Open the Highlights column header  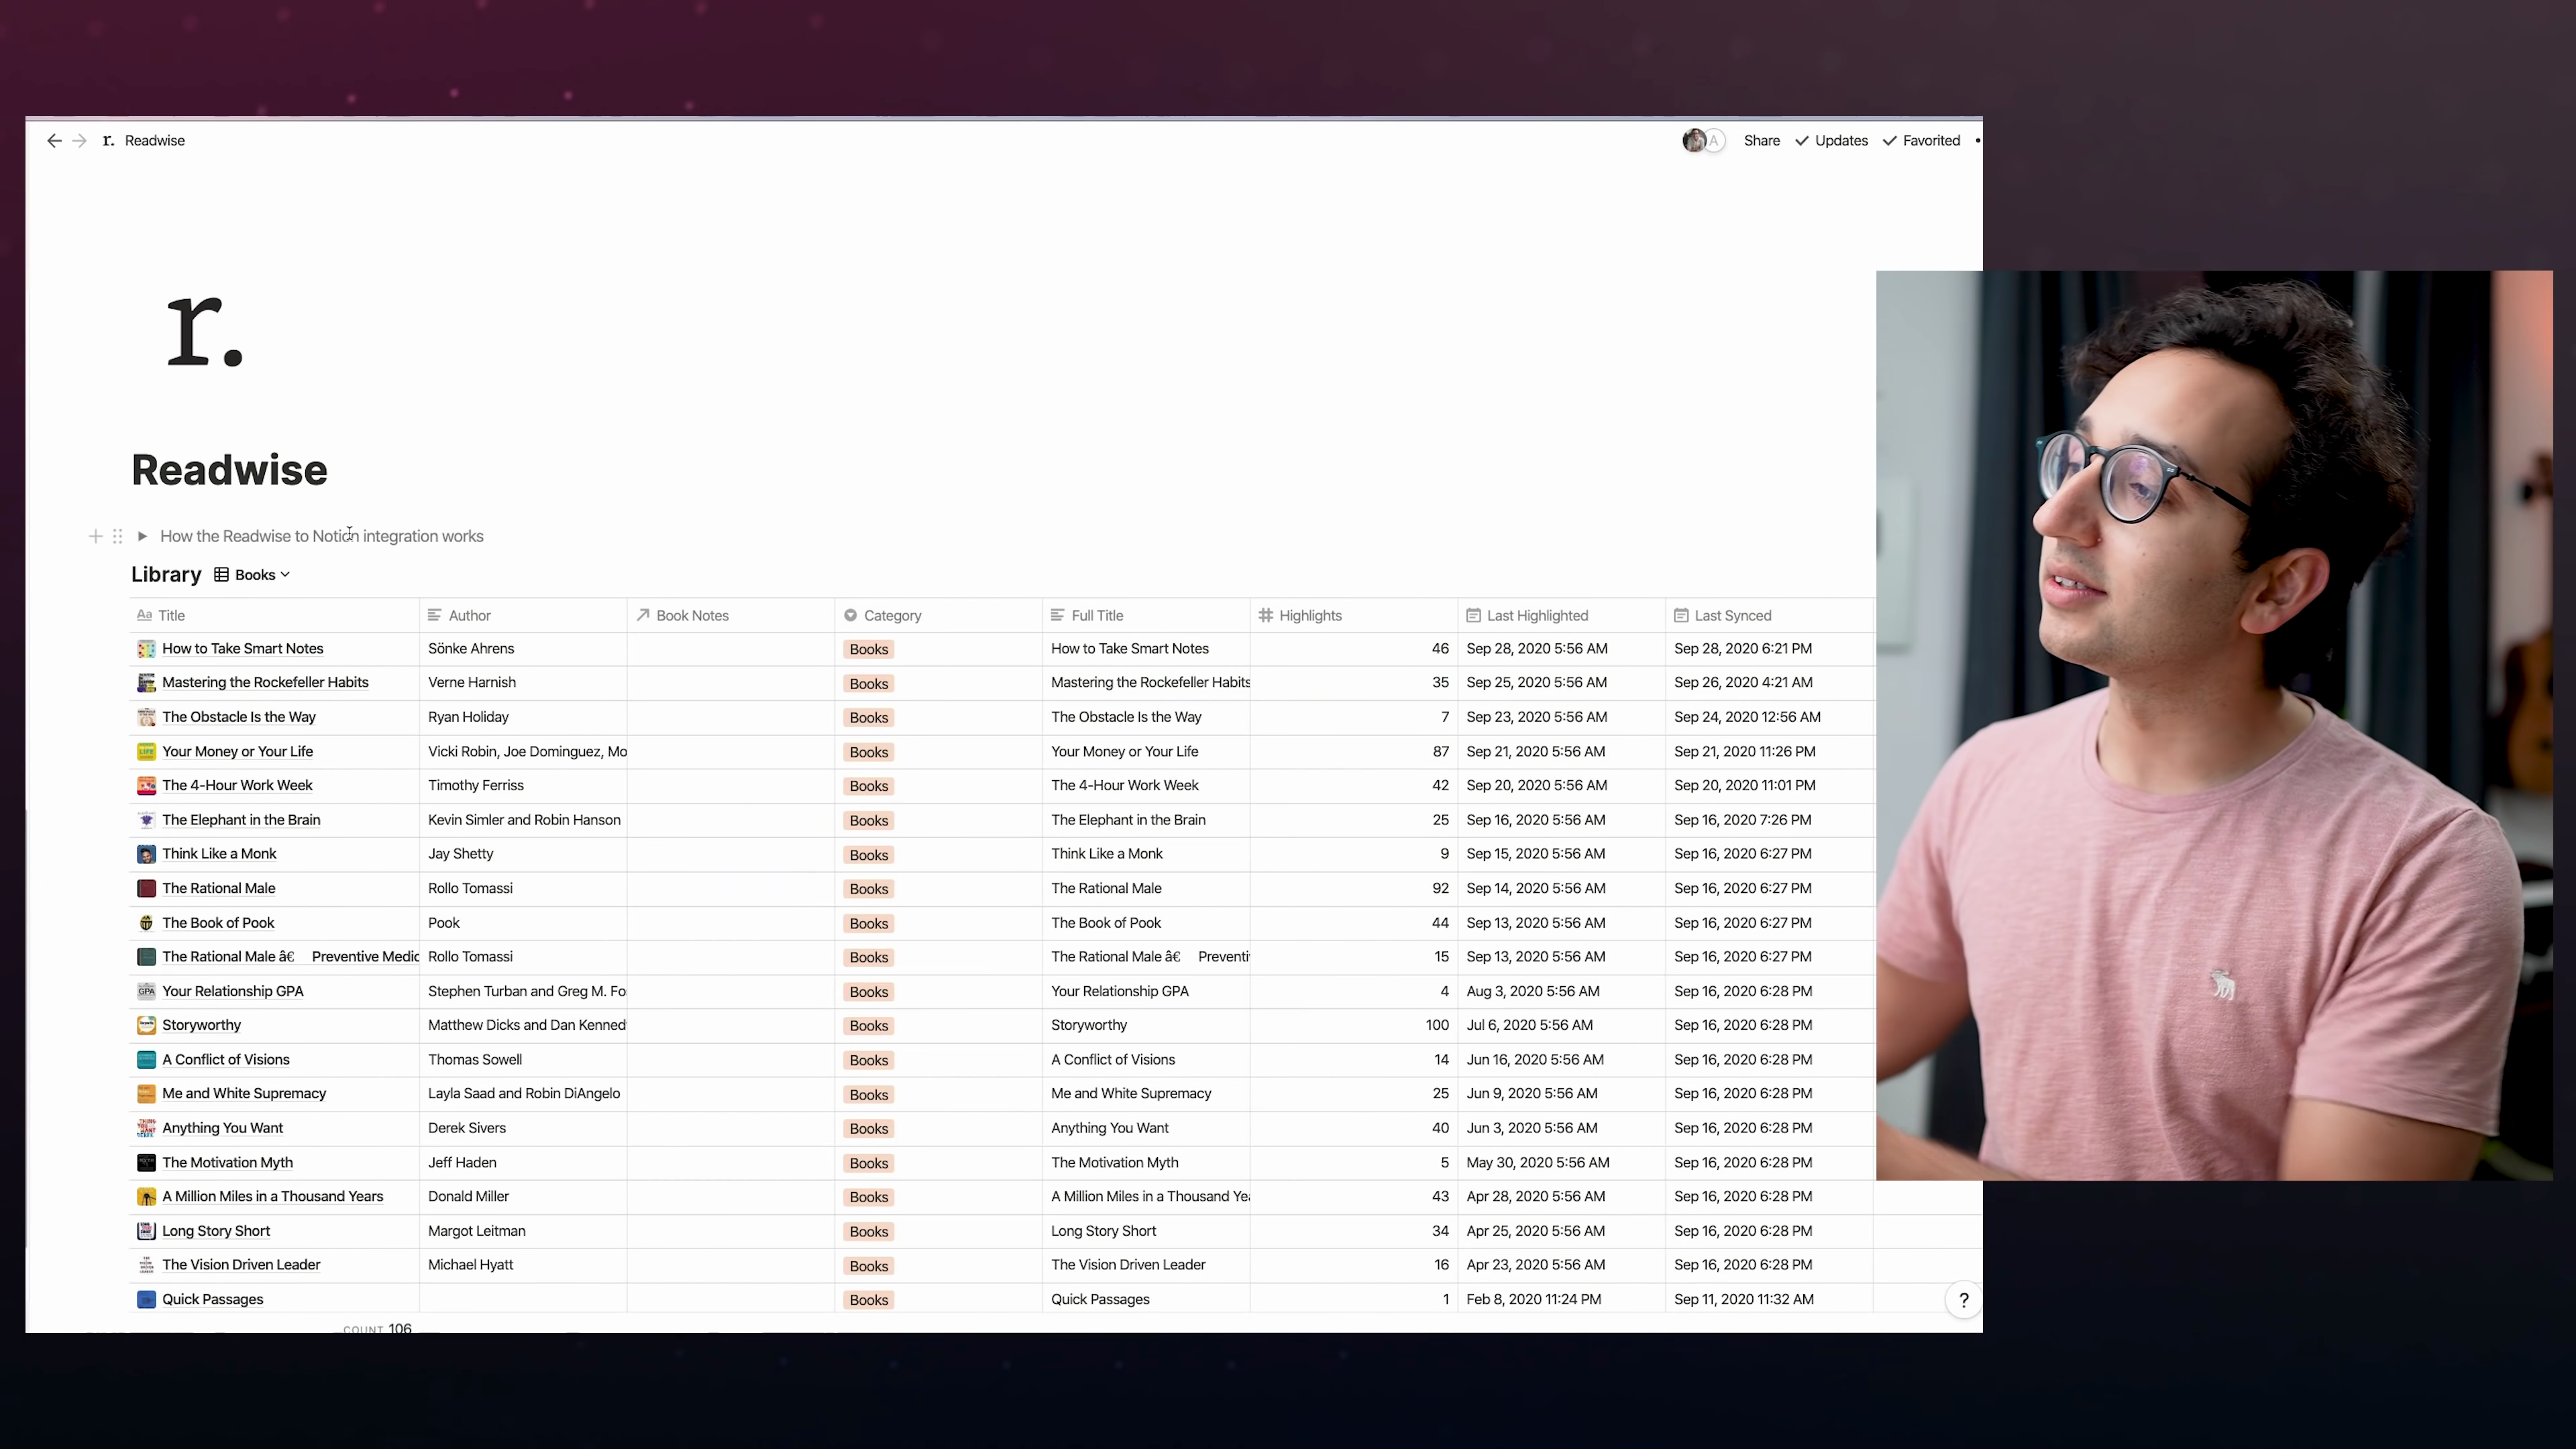(1354, 615)
